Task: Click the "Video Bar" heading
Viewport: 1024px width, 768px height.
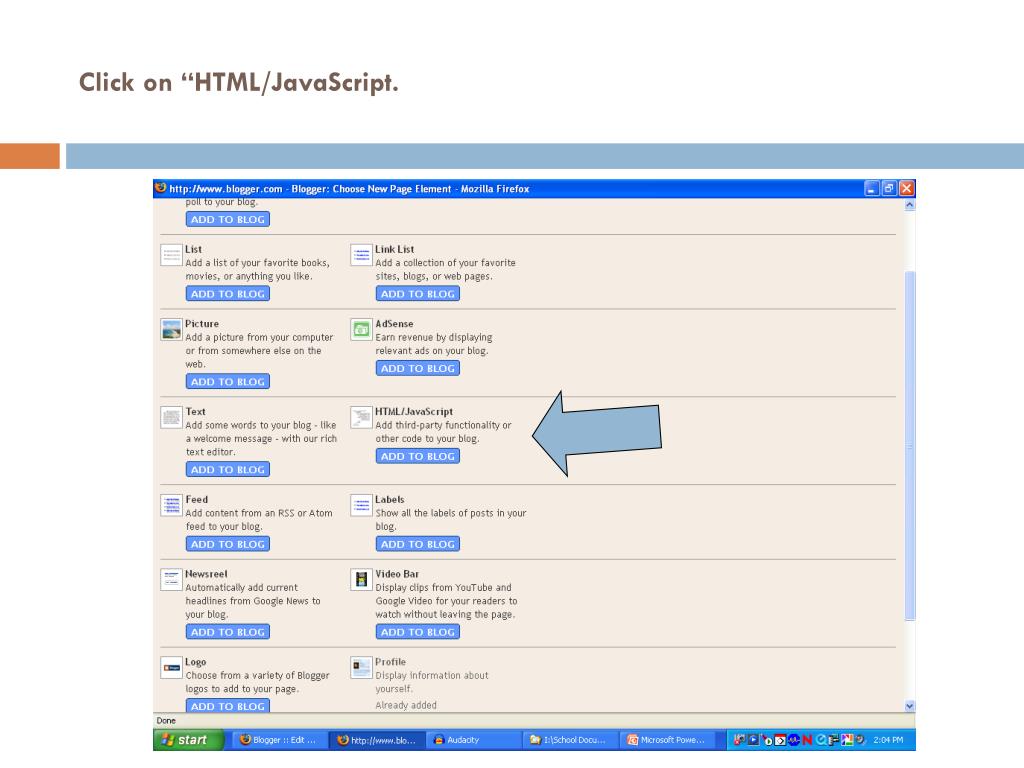Action: click(397, 574)
